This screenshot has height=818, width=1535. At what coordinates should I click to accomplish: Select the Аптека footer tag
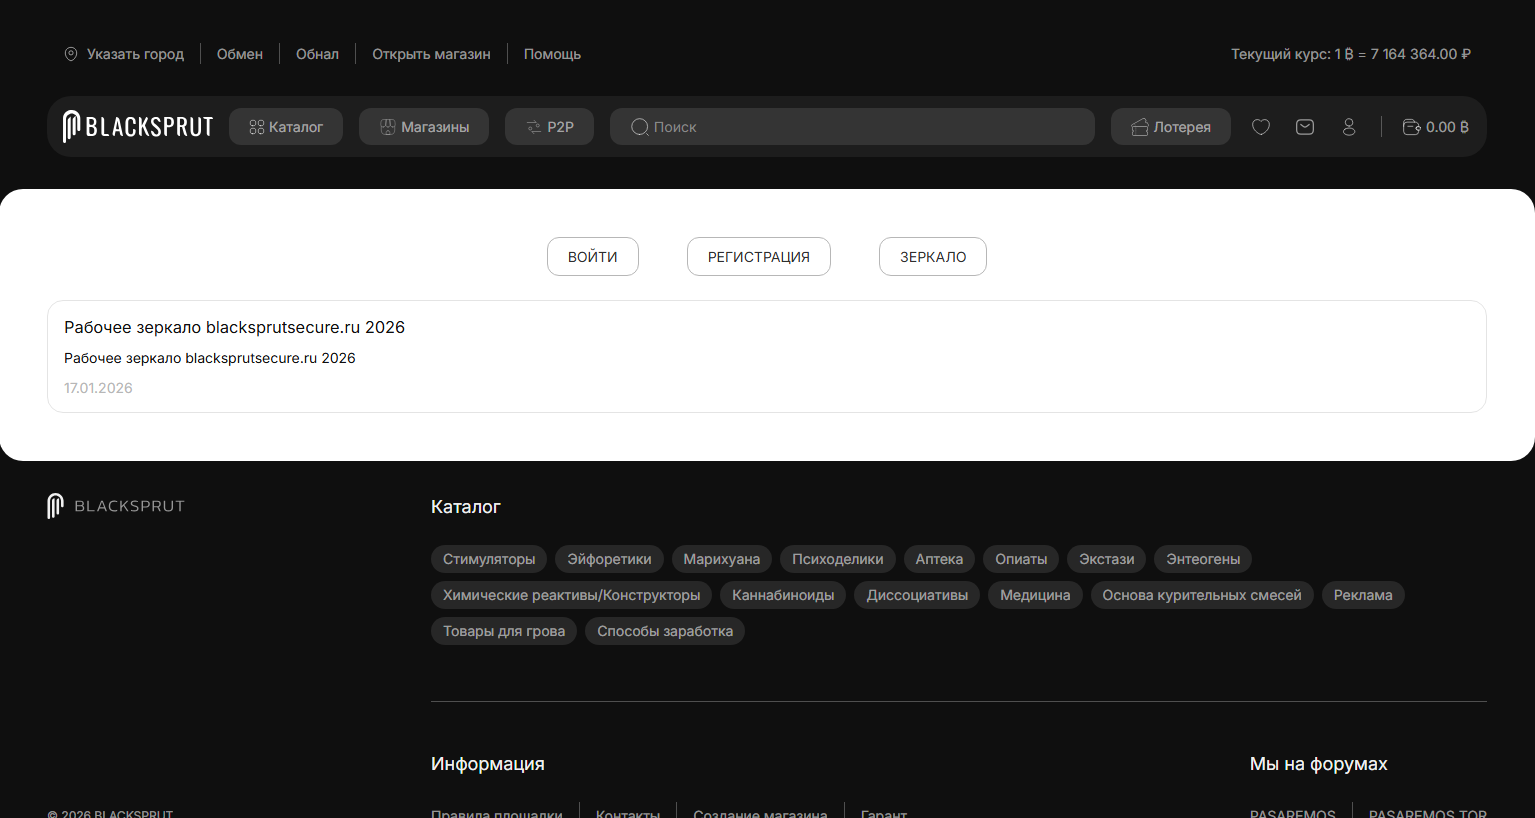(x=939, y=559)
